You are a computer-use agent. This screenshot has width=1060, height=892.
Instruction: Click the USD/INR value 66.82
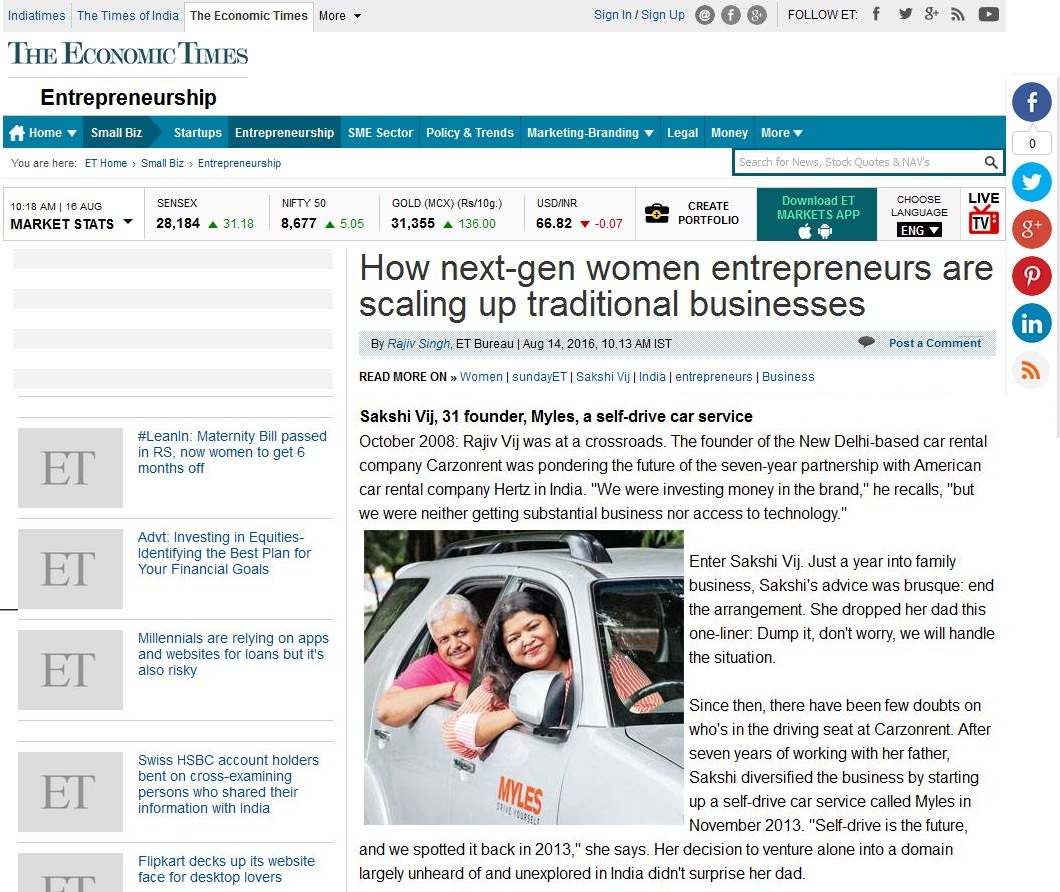554,223
